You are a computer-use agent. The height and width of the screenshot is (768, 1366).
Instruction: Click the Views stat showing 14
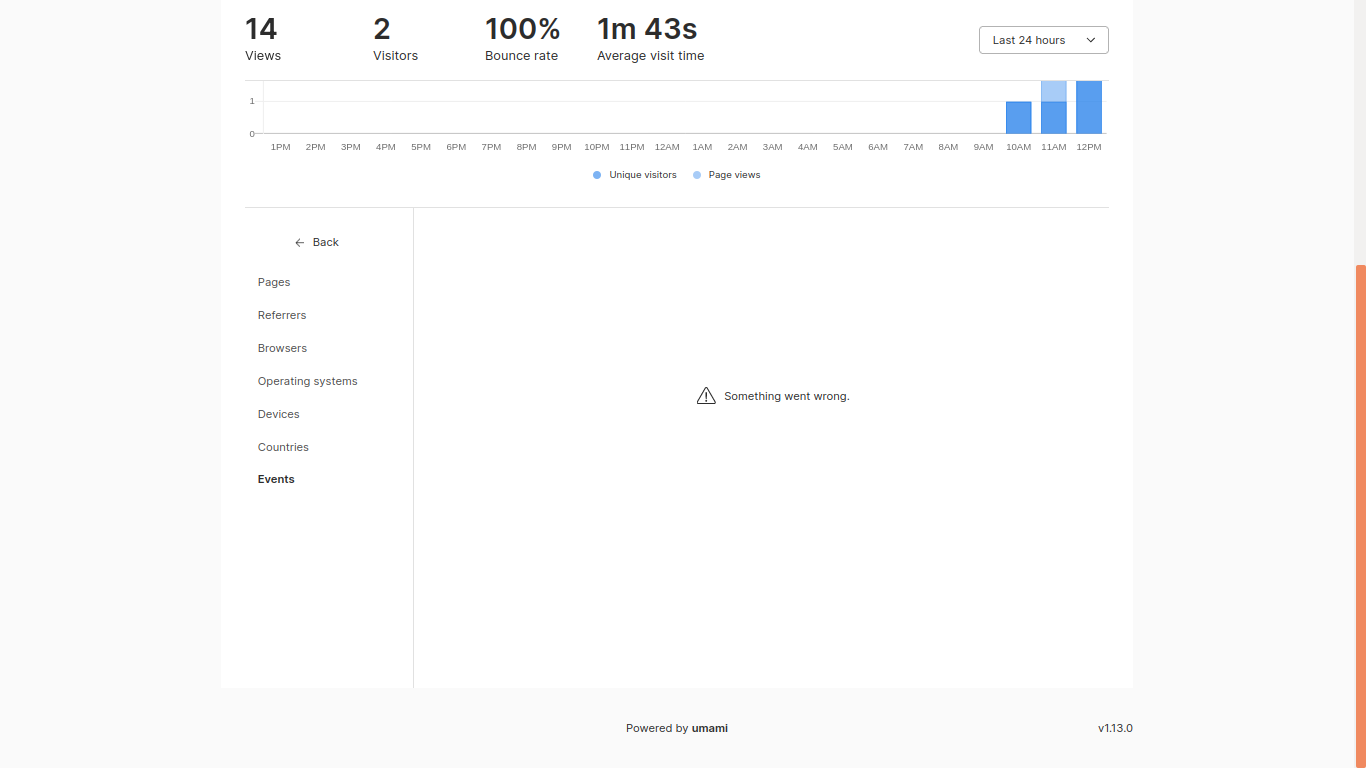tap(262, 38)
